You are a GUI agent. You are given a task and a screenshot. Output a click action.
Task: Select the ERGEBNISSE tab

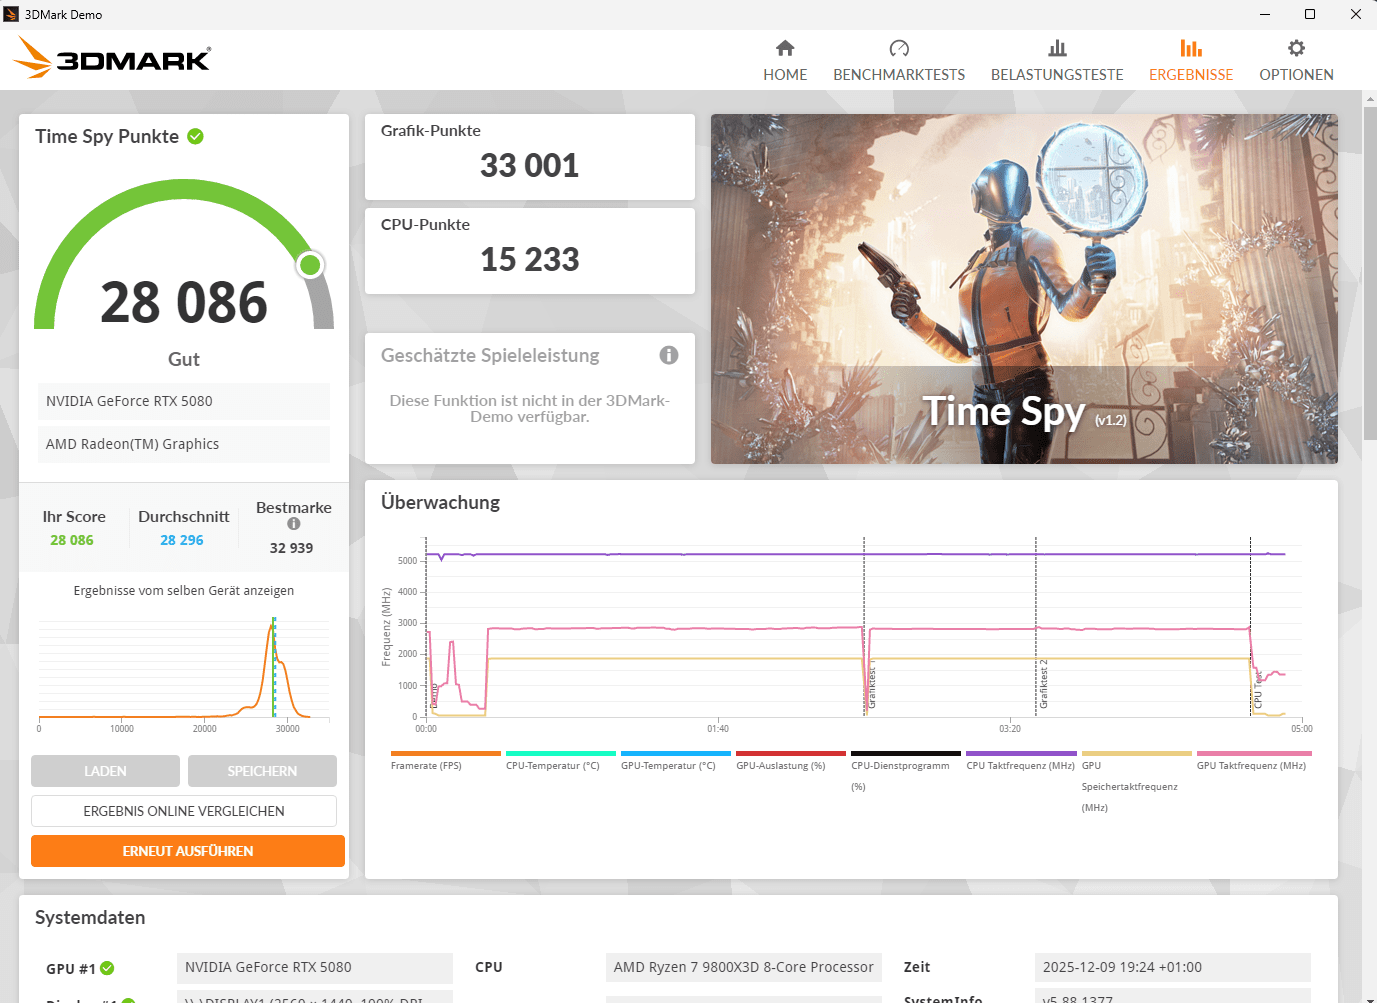[x=1191, y=61]
